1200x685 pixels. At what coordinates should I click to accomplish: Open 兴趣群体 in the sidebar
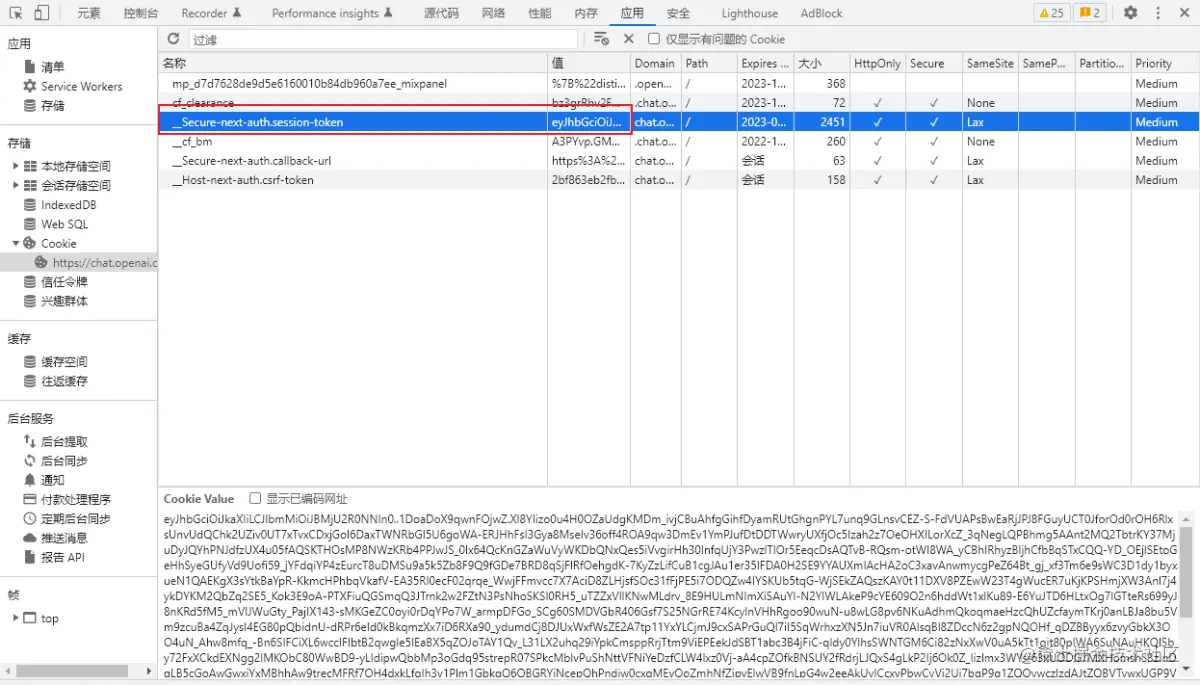click(x=64, y=301)
